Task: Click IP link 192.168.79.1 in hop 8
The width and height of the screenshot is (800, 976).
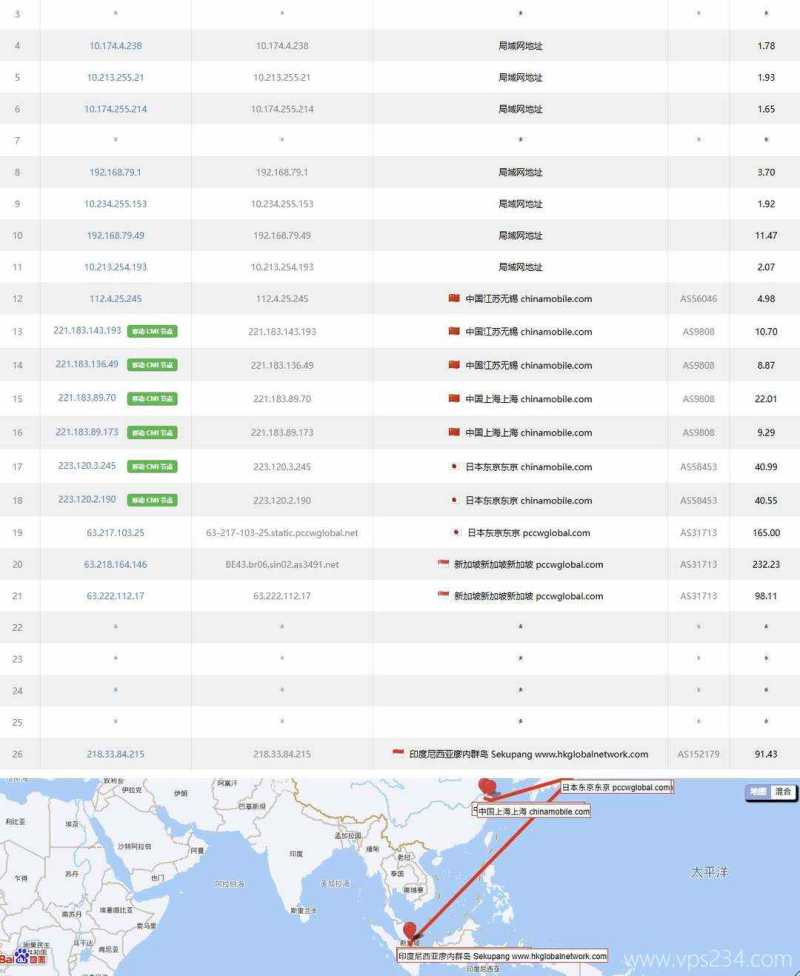Action: click(x=115, y=172)
